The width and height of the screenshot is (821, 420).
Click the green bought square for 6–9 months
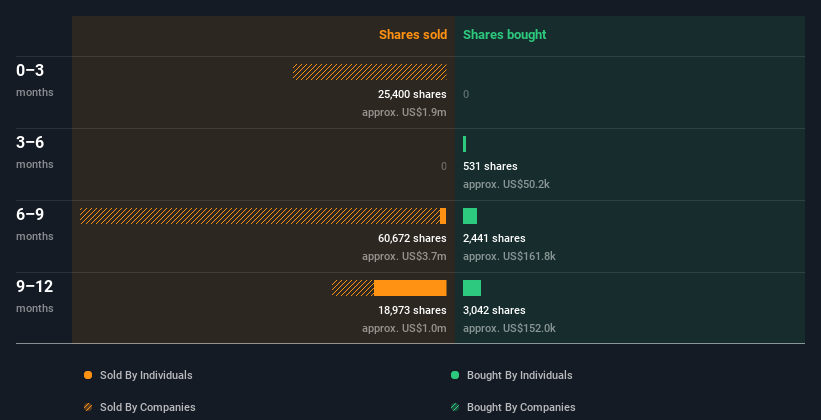[470, 216]
